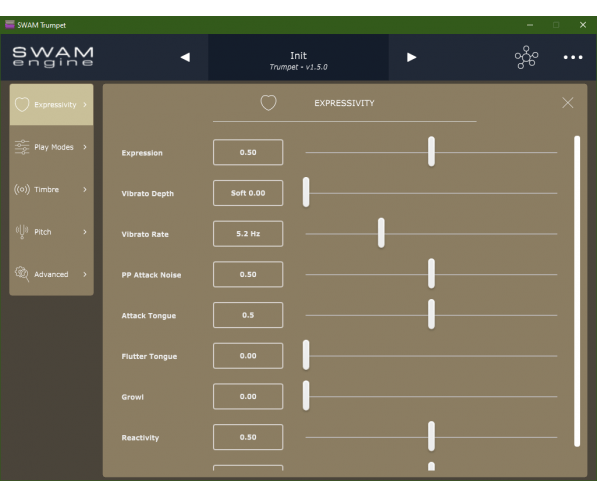The height and width of the screenshot is (497, 597).
Task: Open the Expressivity sidebar section
Action: [51, 104]
